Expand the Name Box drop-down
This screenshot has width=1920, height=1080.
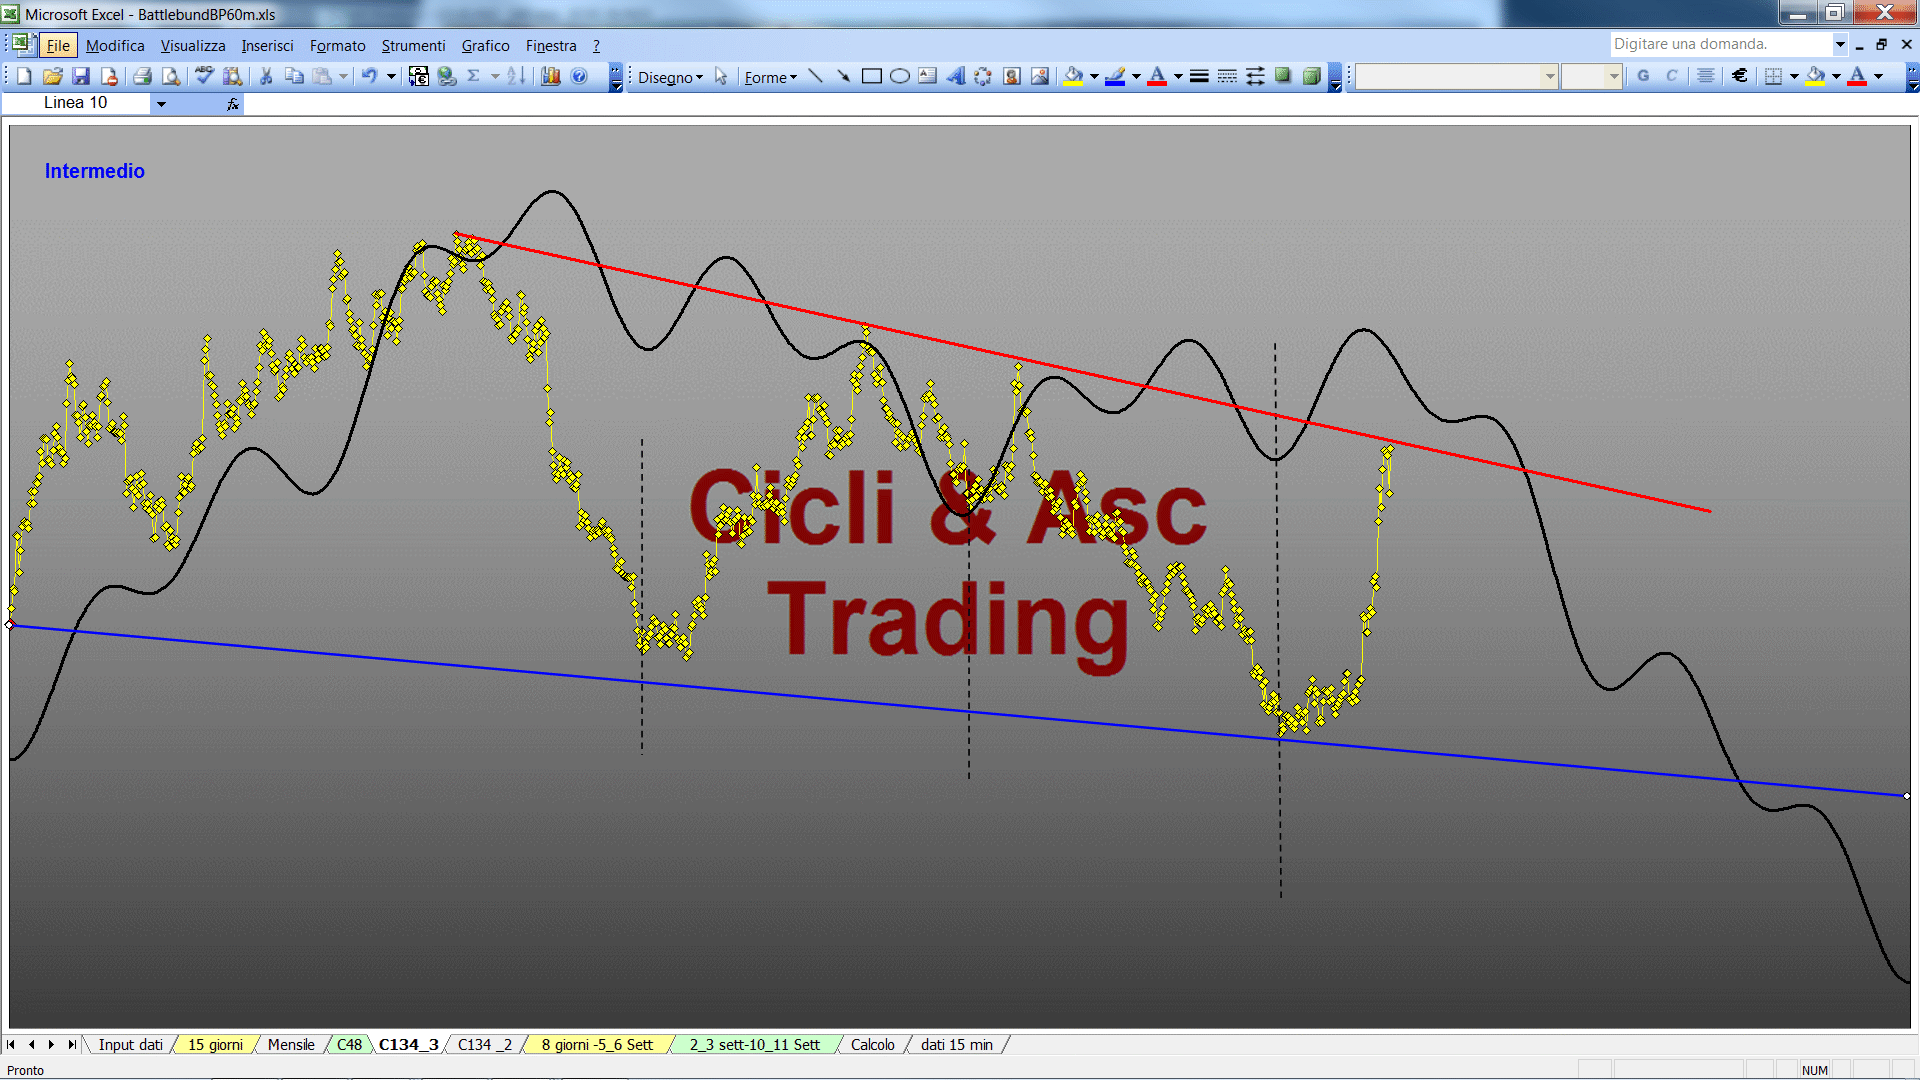pos(161,103)
